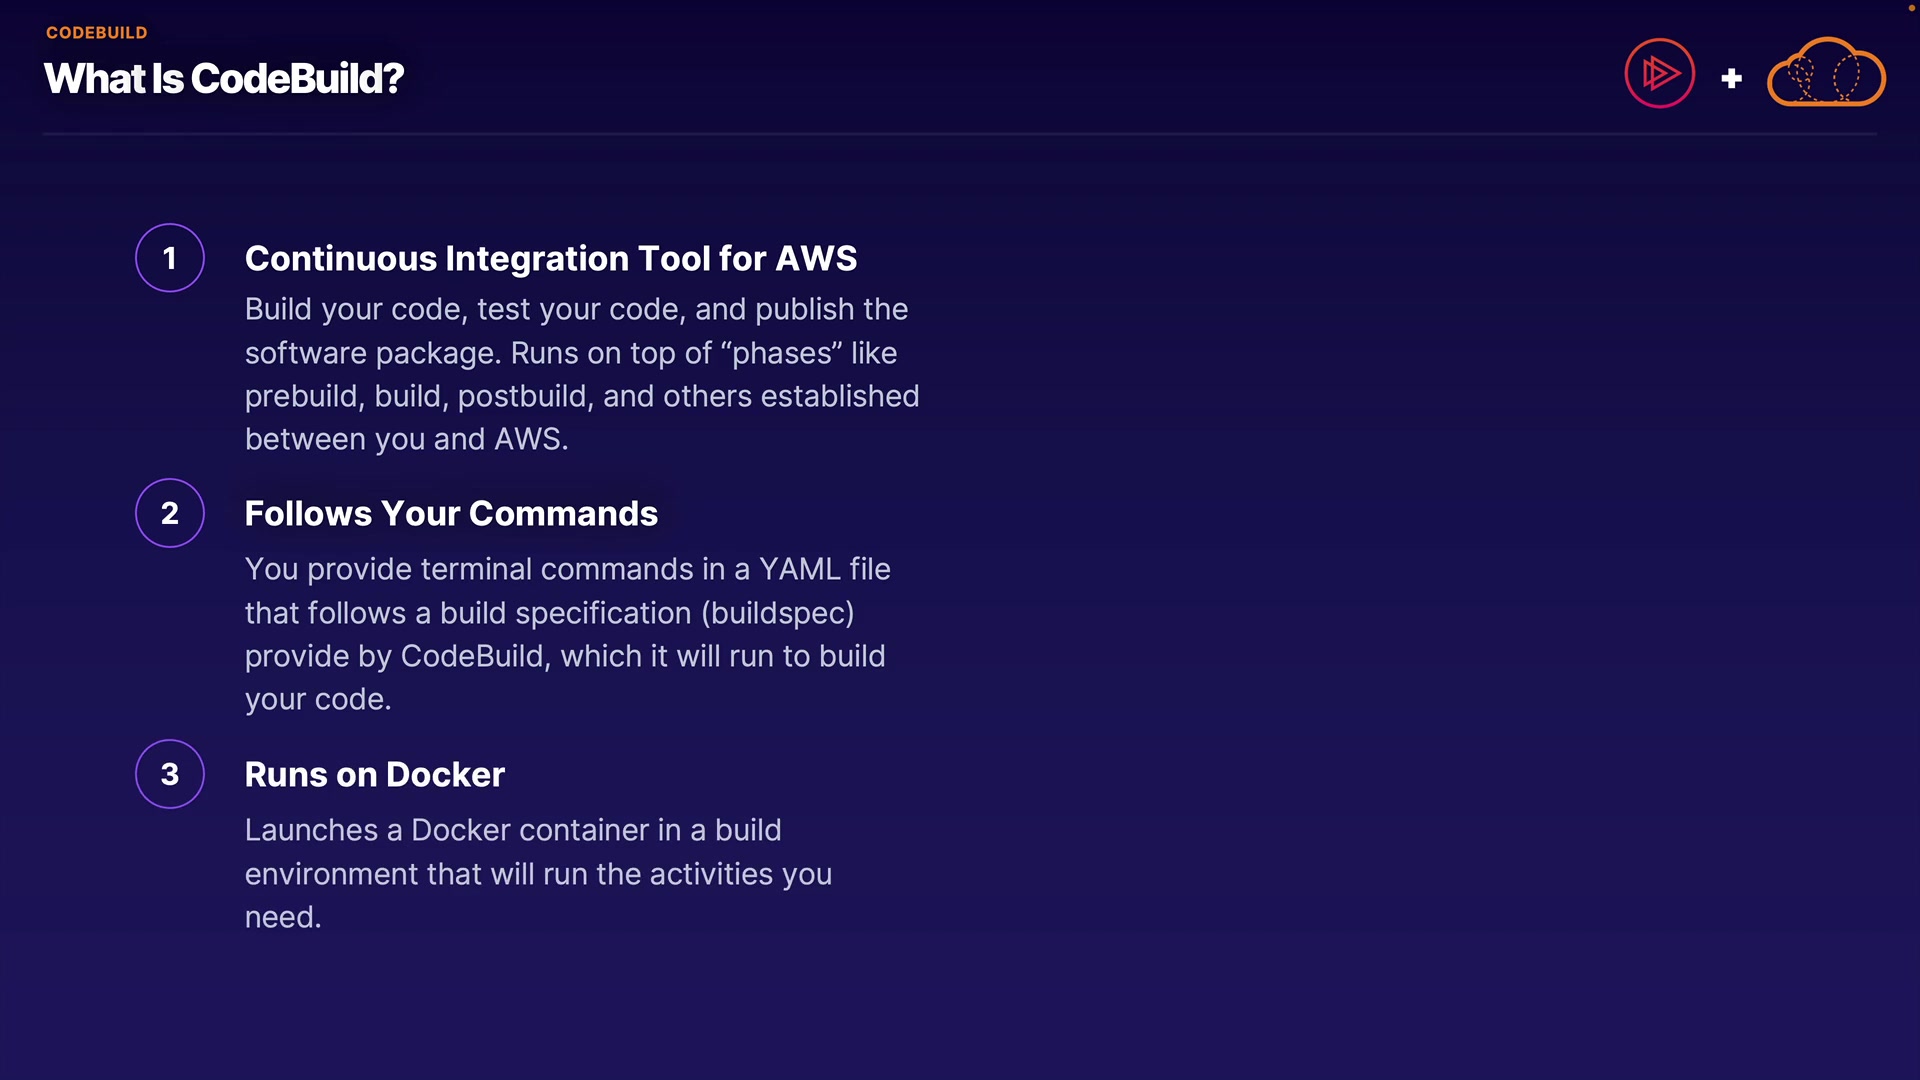Select the circled number 3 badge
Viewport: 1920px width, 1080px height.
170,774
